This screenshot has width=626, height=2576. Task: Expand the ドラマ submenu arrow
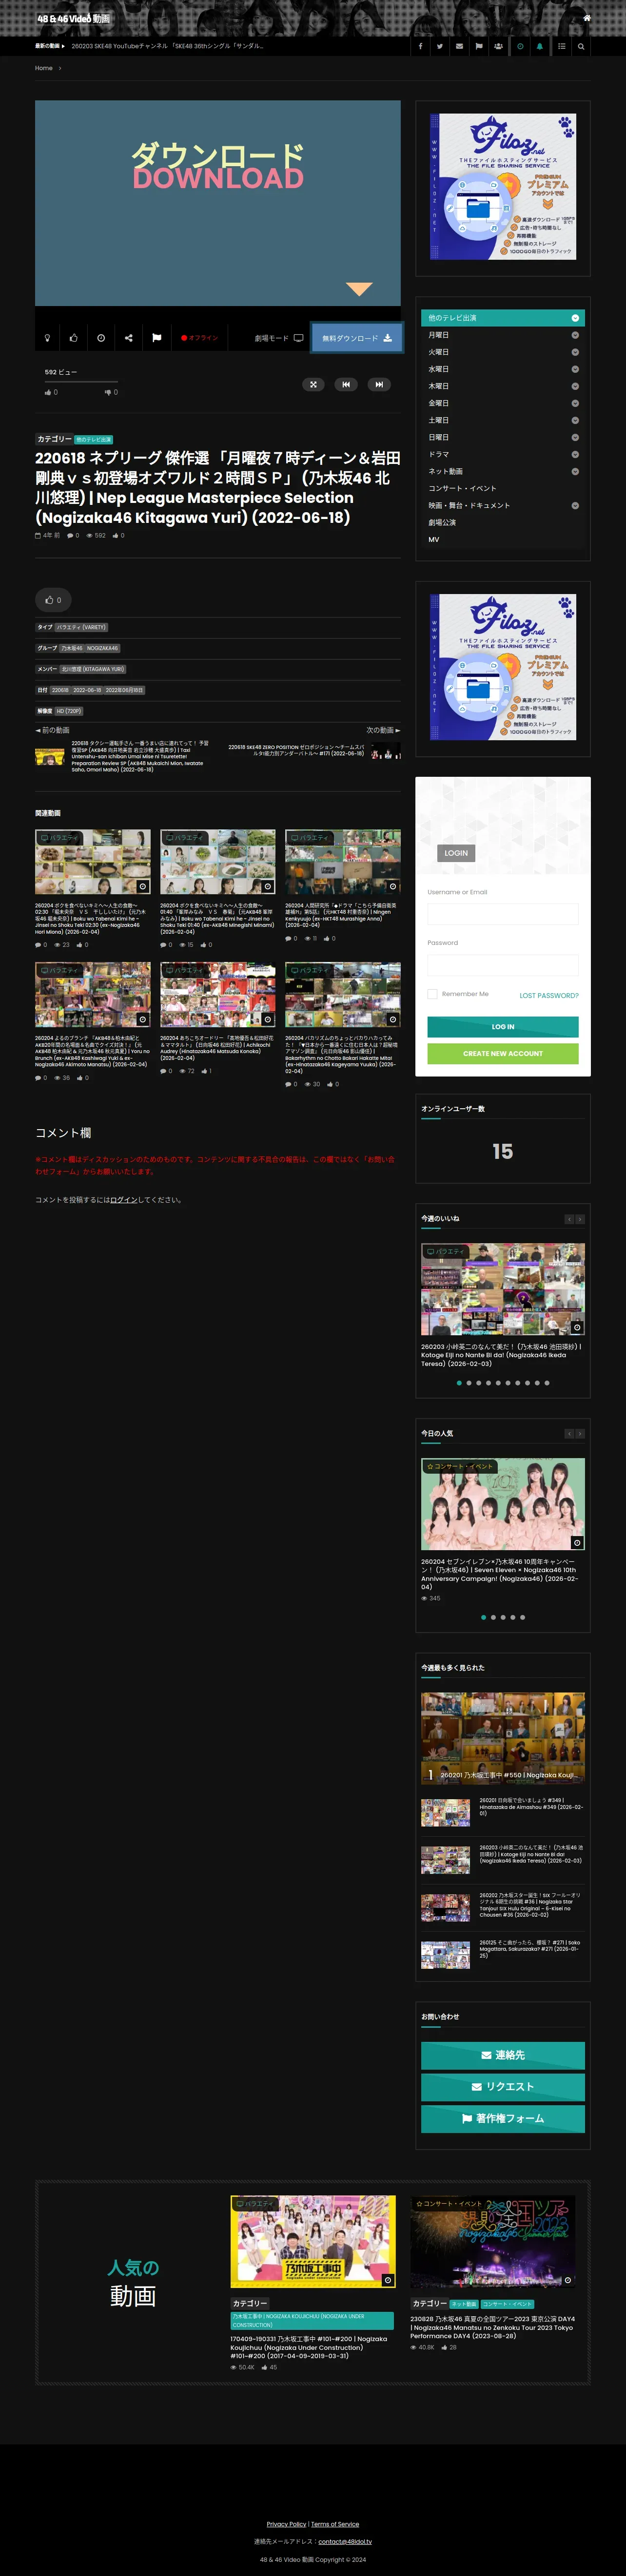575,454
